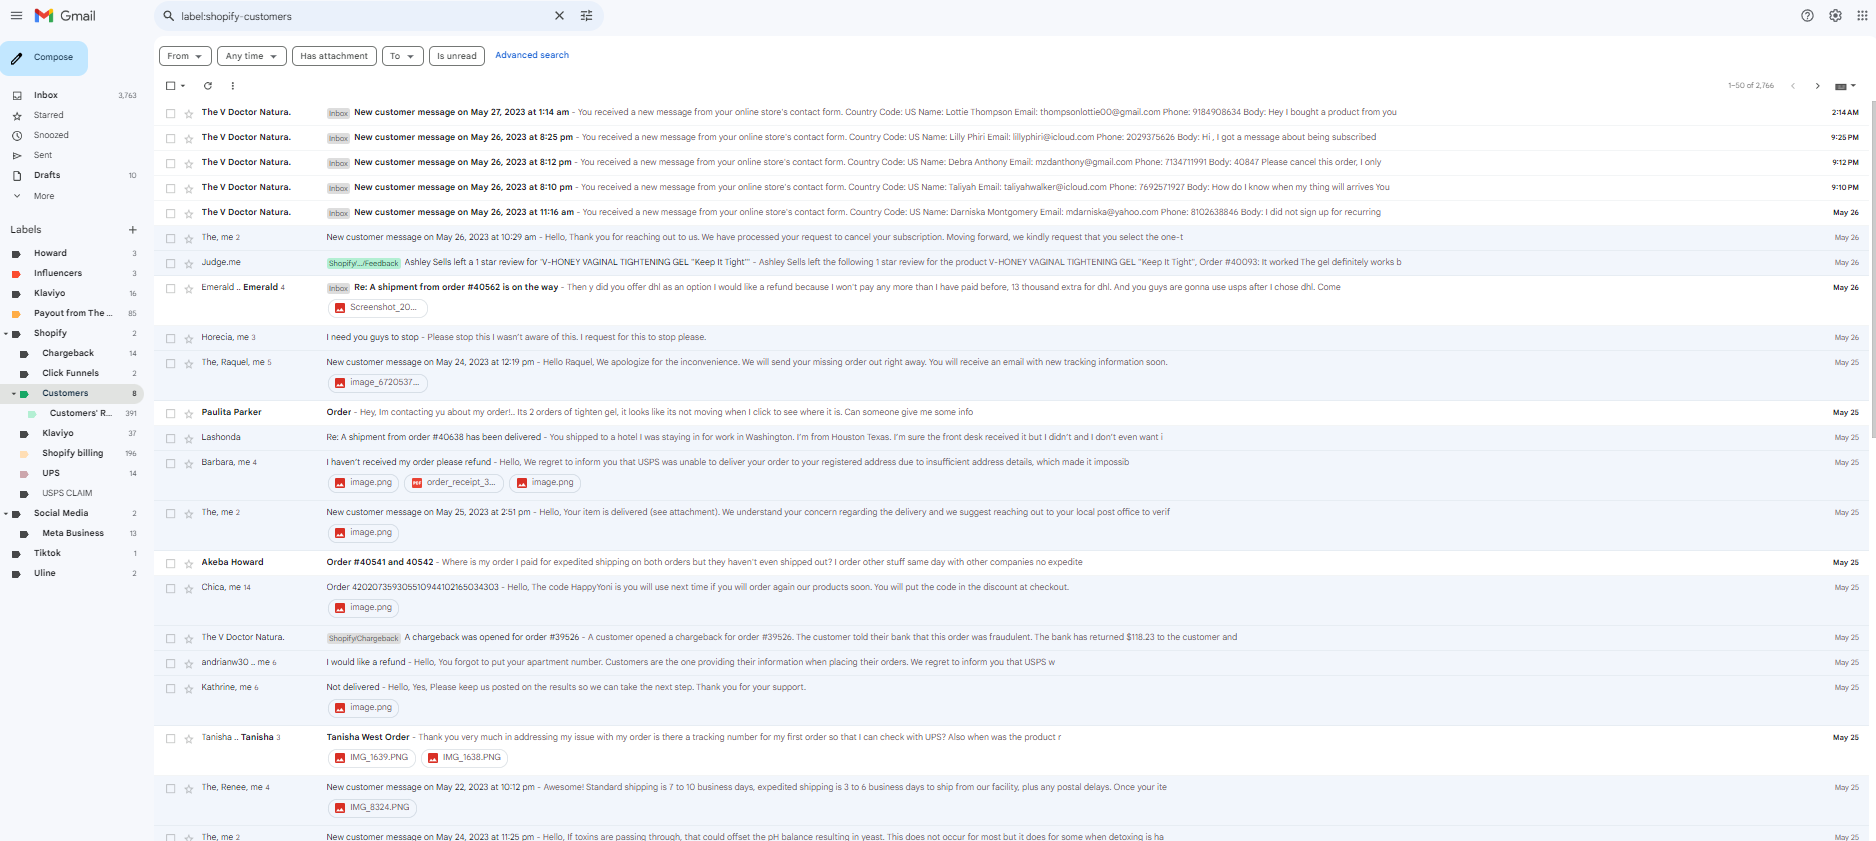Open the IMG_8324.PNG attachment chip
Viewport: 1876px width, 841px height.
pyautogui.click(x=372, y=808)
